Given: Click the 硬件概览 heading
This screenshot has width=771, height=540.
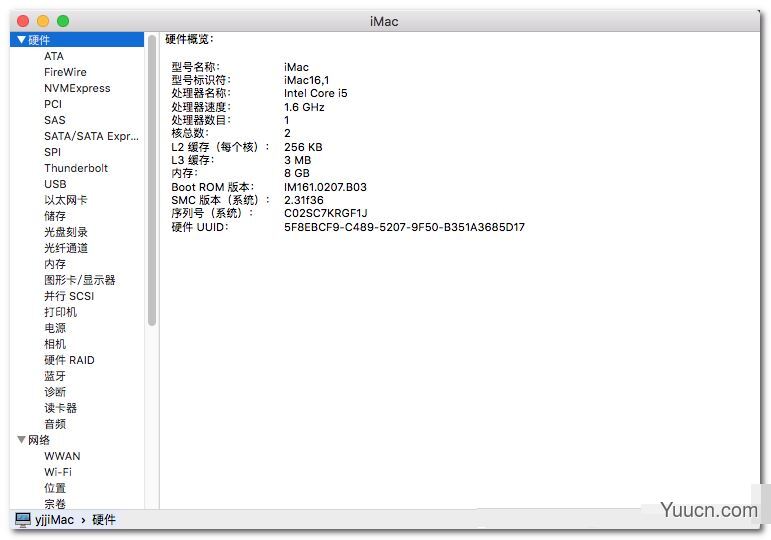Looking at the screenshot, I should pyautogui.click(x=189, y=39).
